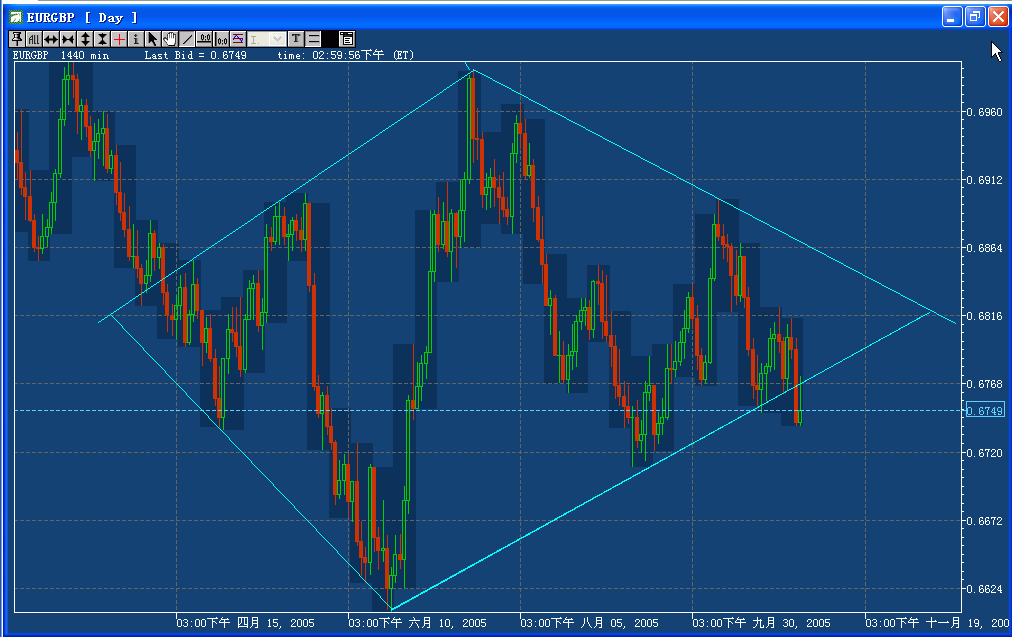
Task: Restore the chart window size
Action: click(x=975, y=17)
